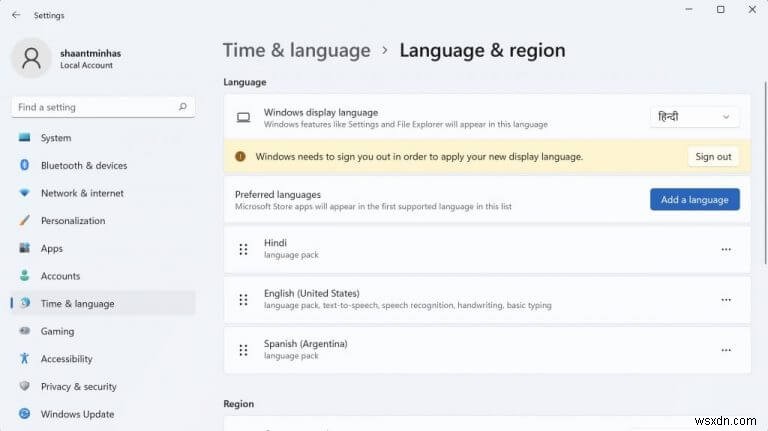This screenshot has height=431, width=768.
Task: Click the search magnifier icon
Action: tap(182, 107)
